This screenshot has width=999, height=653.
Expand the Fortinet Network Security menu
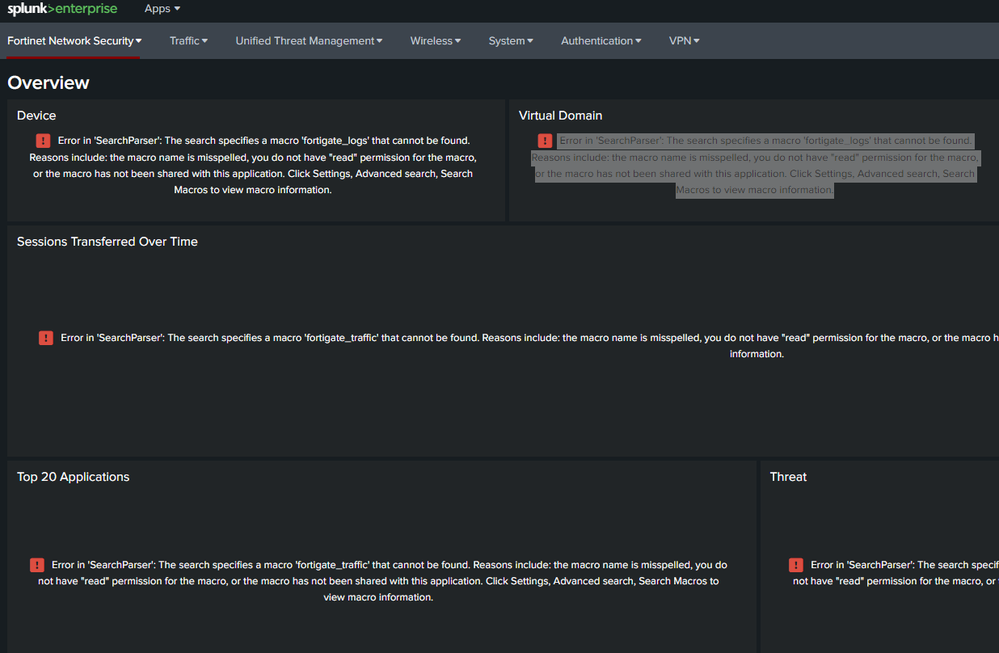pyautogui.click(x=74, y=41)
